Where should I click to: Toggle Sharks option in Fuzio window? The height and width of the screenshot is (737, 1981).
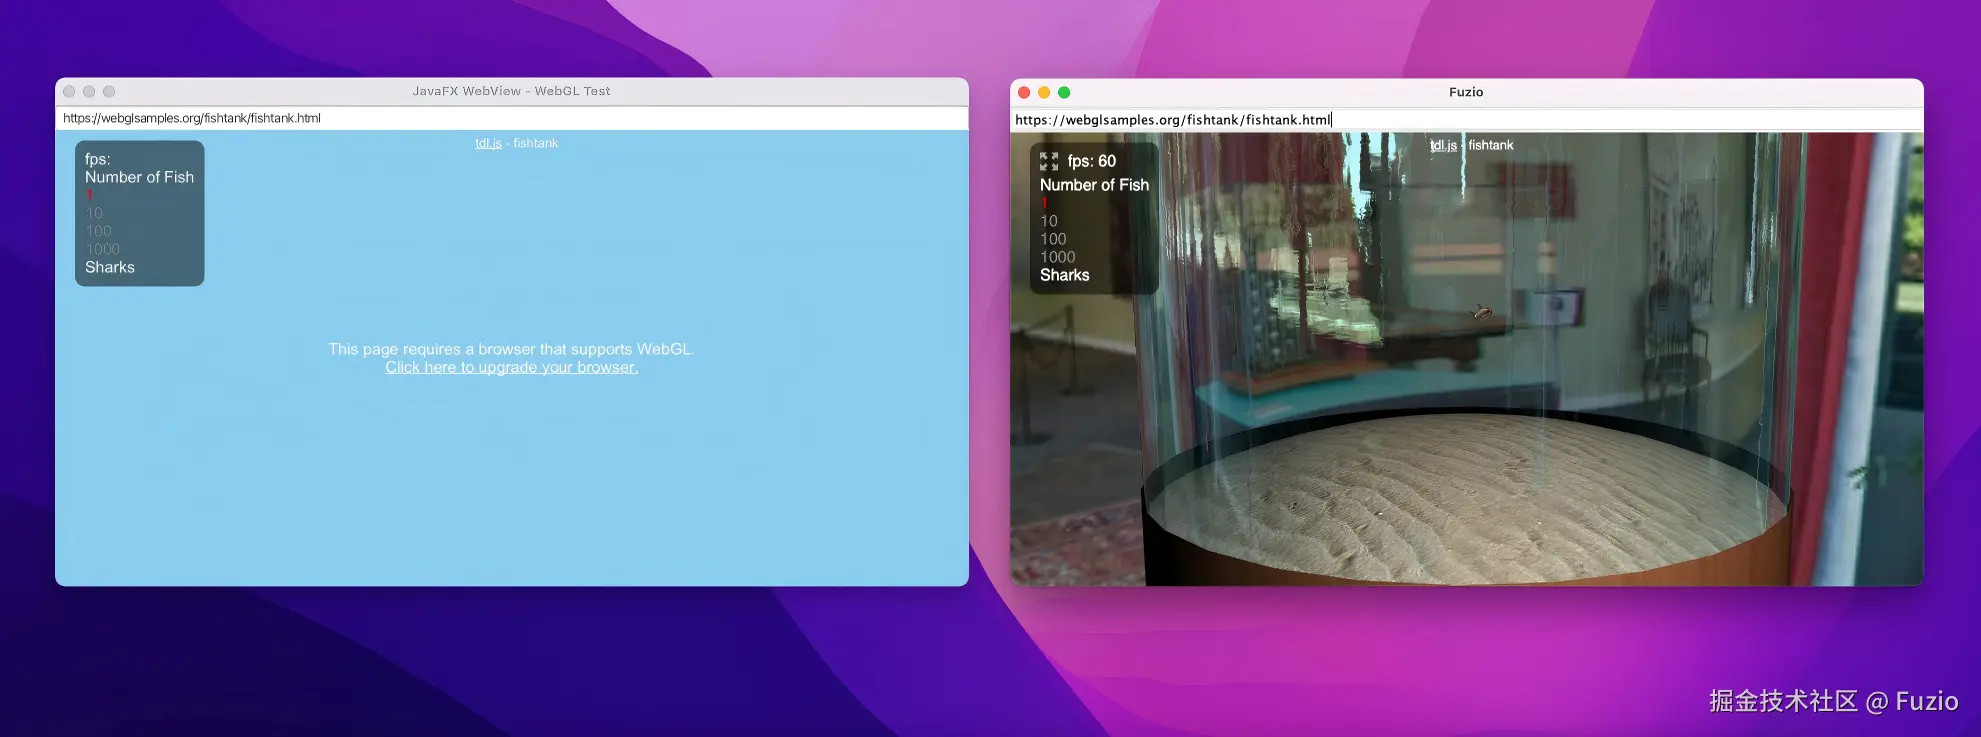pyautogui.click(x=1065, y=275)
